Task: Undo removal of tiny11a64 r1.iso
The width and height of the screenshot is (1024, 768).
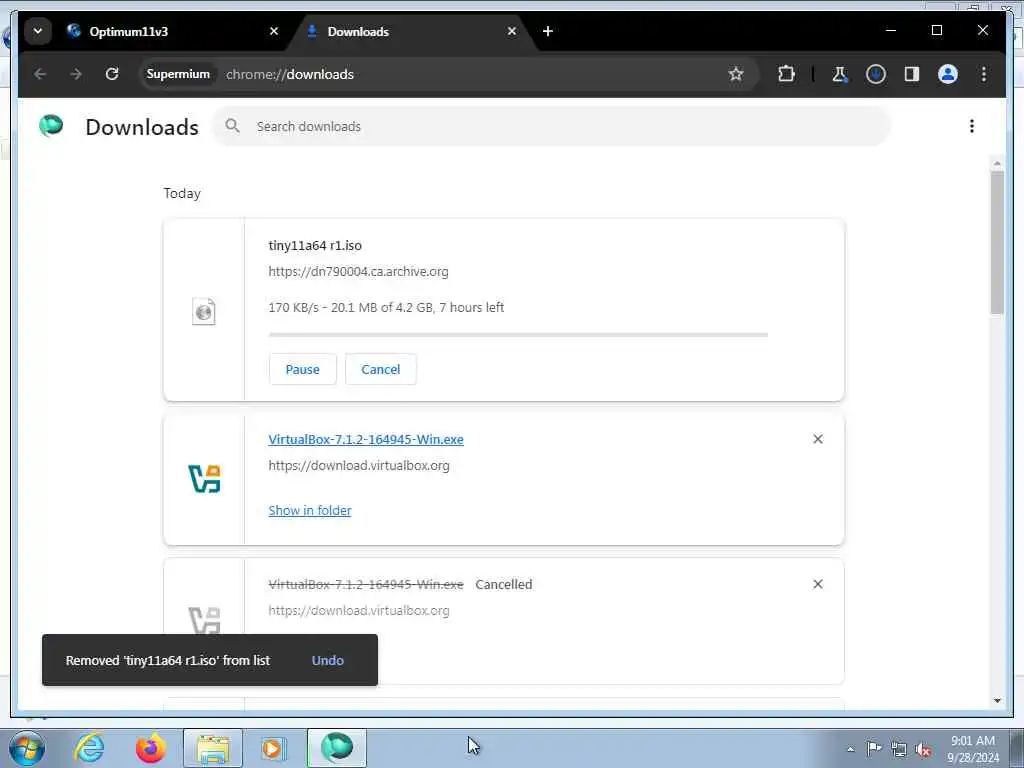Action: click(328, 660)
